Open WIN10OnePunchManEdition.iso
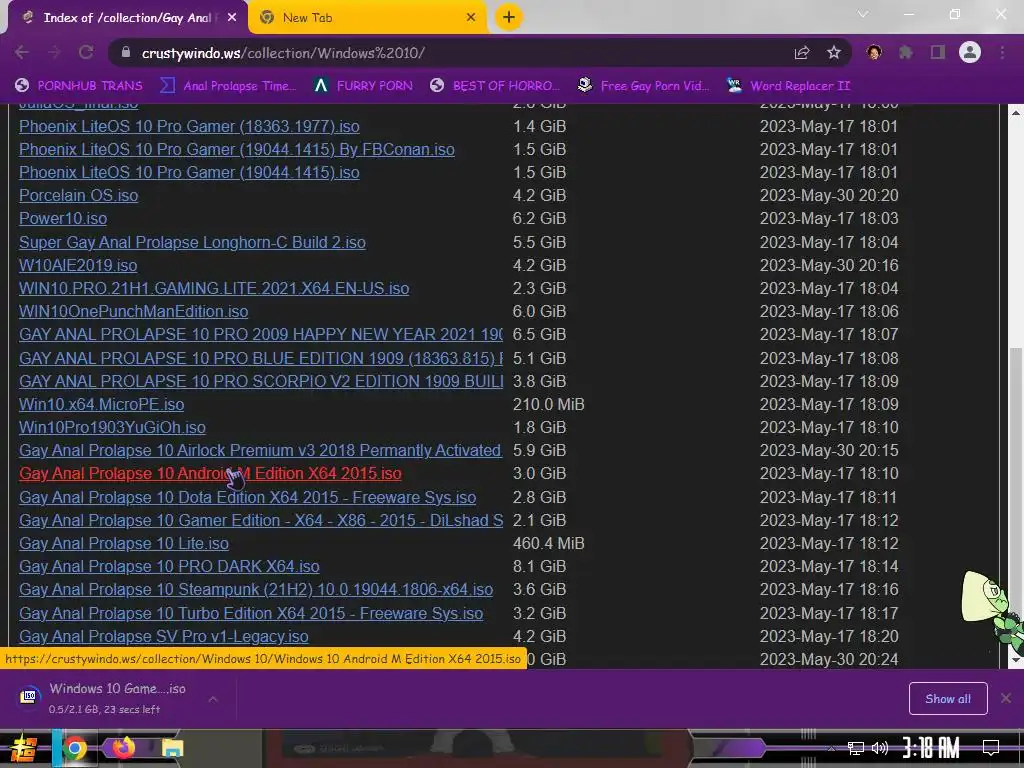1024x768 pixels. coord(134,312)
